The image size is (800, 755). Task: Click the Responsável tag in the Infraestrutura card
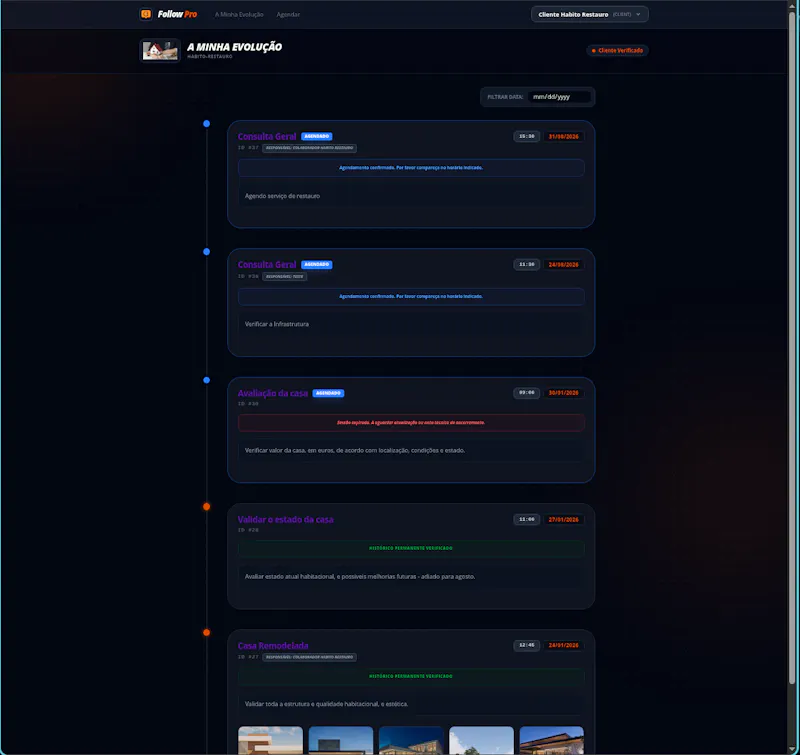284,276
